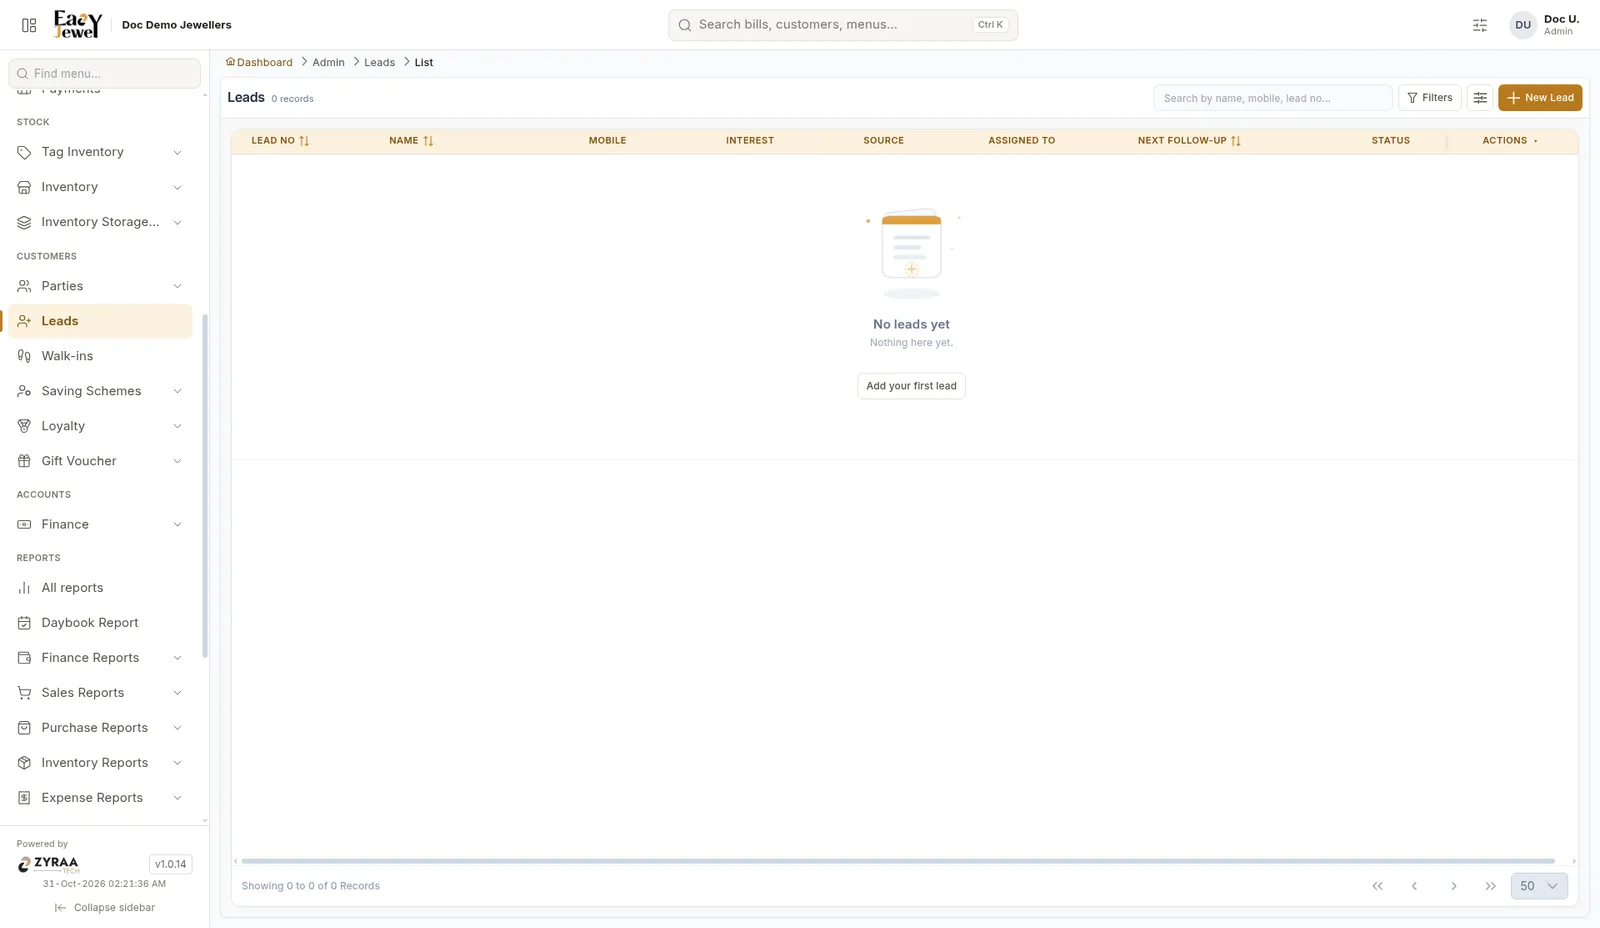Open the Filters button

(1430, 98)
